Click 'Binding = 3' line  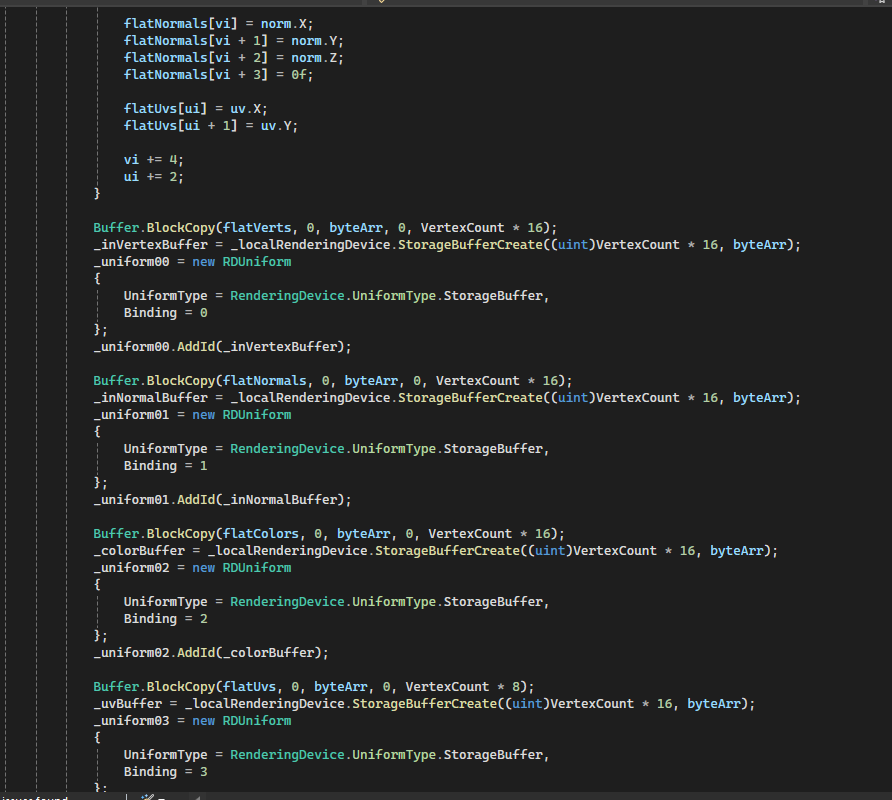click(166, 772)
